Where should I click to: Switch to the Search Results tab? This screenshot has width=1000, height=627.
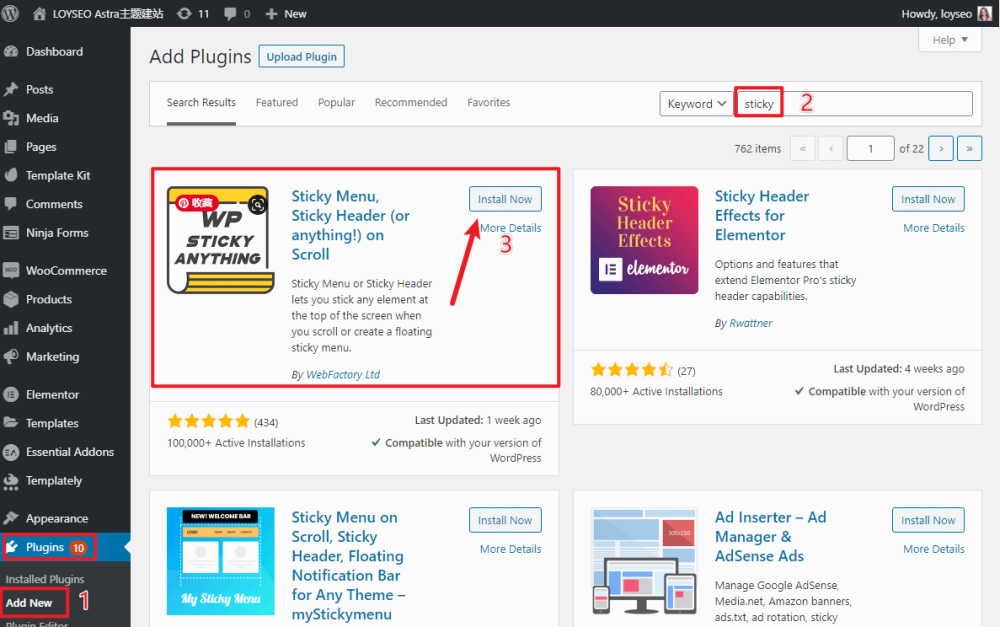tap(201, 102)
